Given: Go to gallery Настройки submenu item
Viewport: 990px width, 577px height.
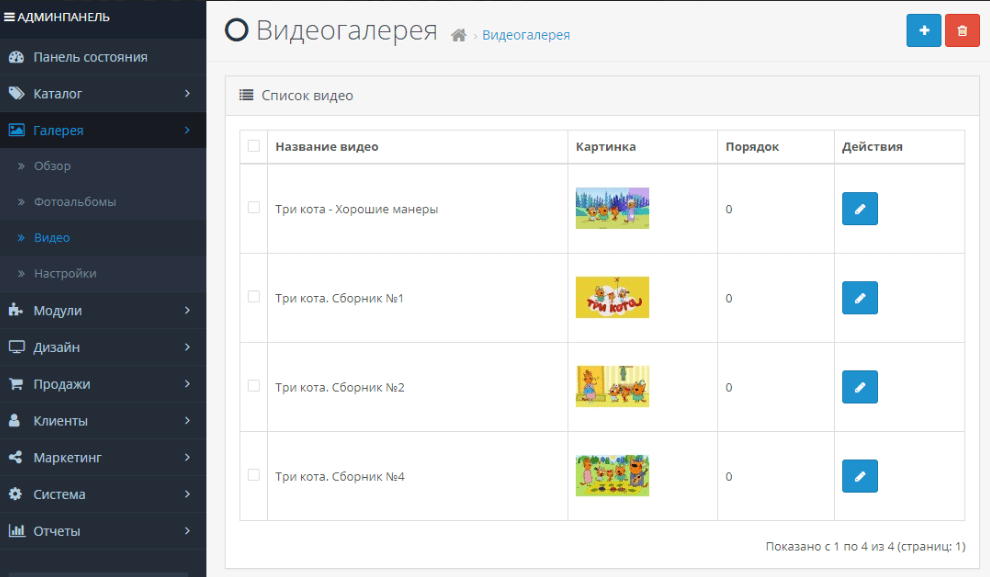Looking at the screenshot, I should pyautogui.click(x=65, y=274).
